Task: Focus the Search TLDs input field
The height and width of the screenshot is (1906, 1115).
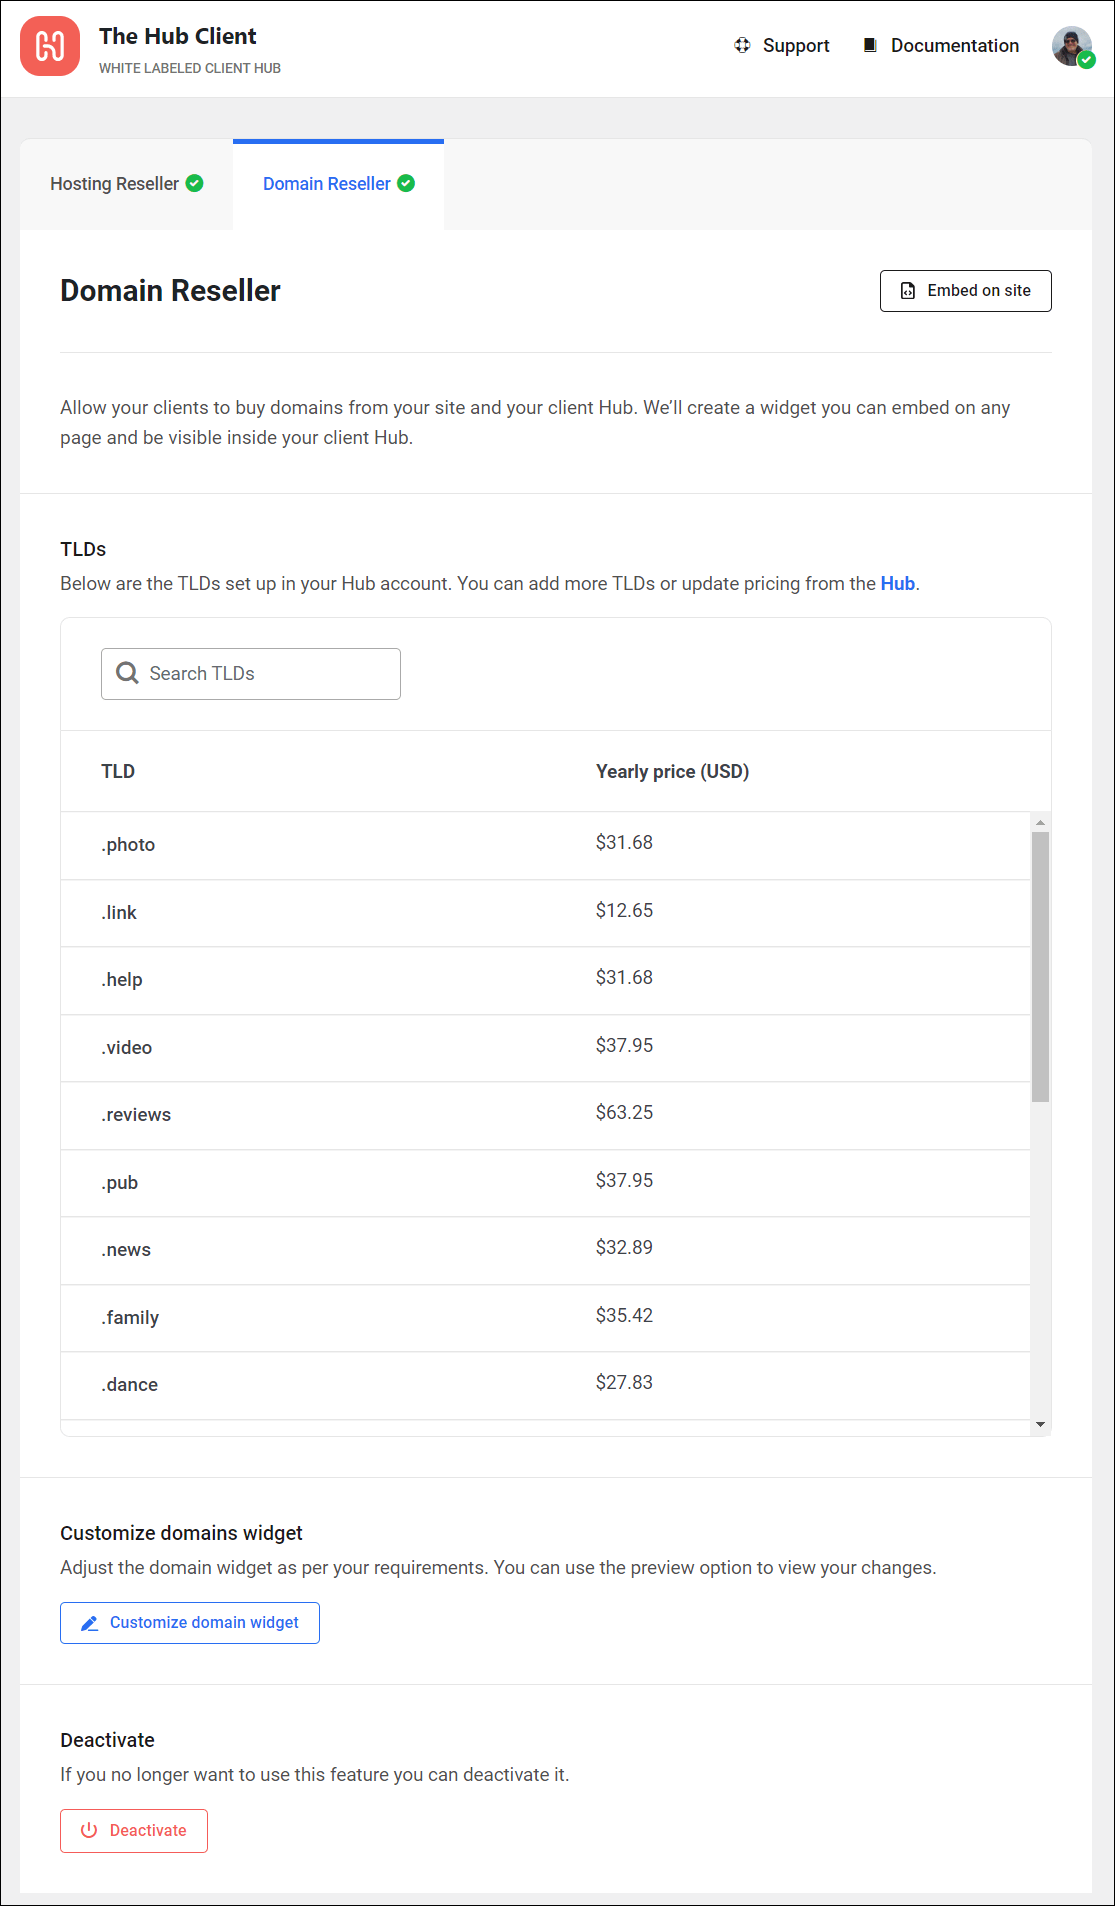Action: coord(270,673)
